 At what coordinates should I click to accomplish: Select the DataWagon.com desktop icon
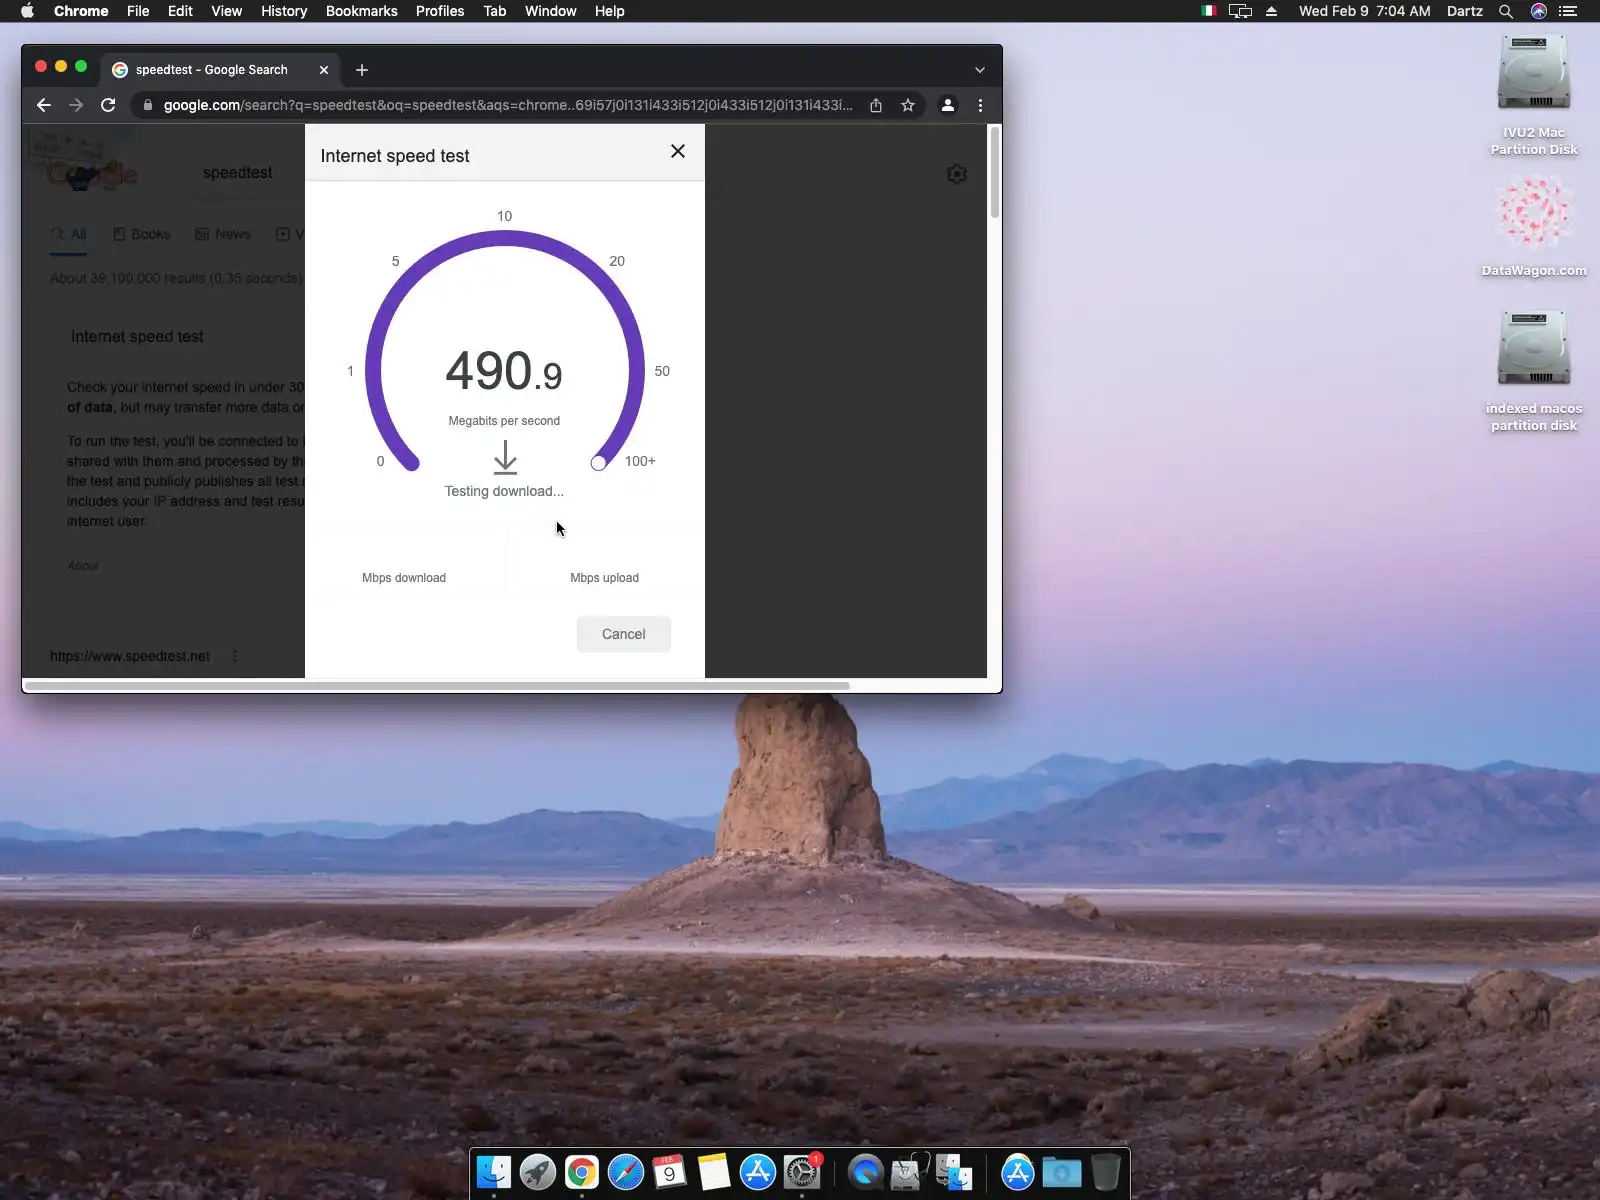1534,226
